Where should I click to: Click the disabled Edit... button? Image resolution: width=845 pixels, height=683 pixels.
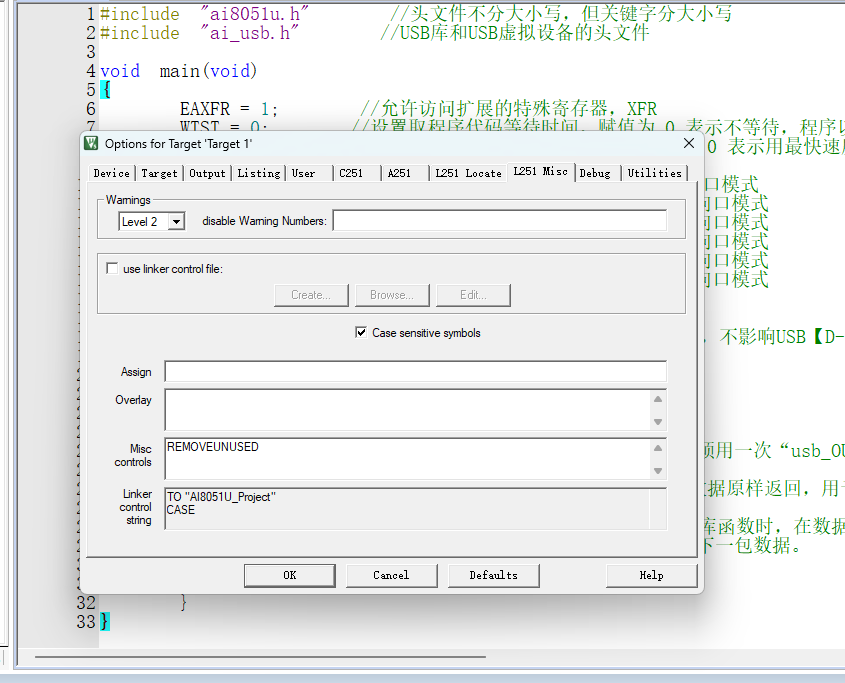click(473, 295)
